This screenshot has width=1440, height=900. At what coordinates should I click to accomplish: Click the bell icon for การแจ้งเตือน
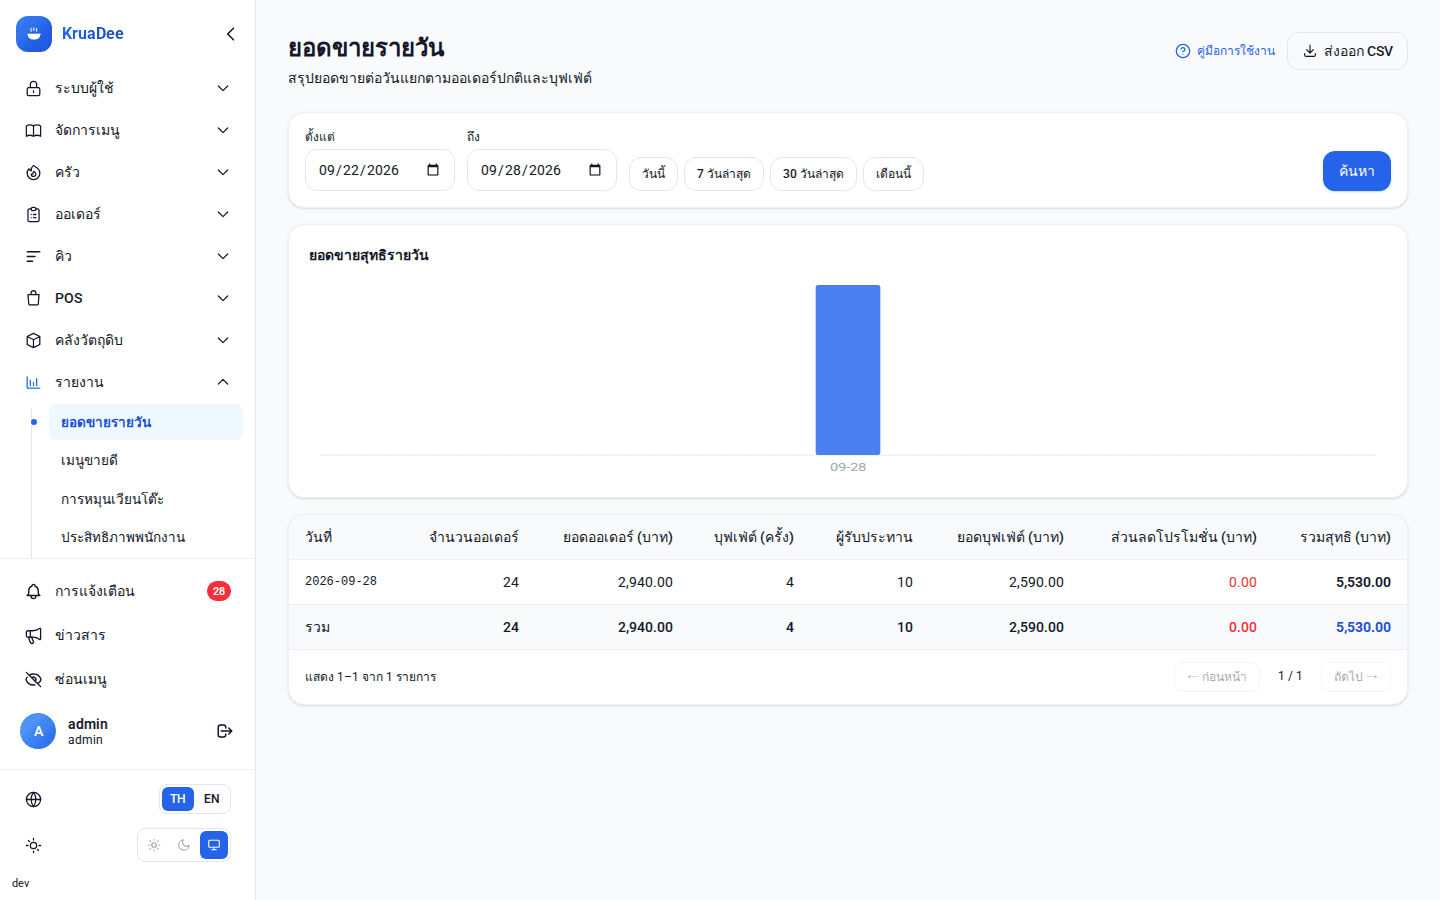pos(33,591)
